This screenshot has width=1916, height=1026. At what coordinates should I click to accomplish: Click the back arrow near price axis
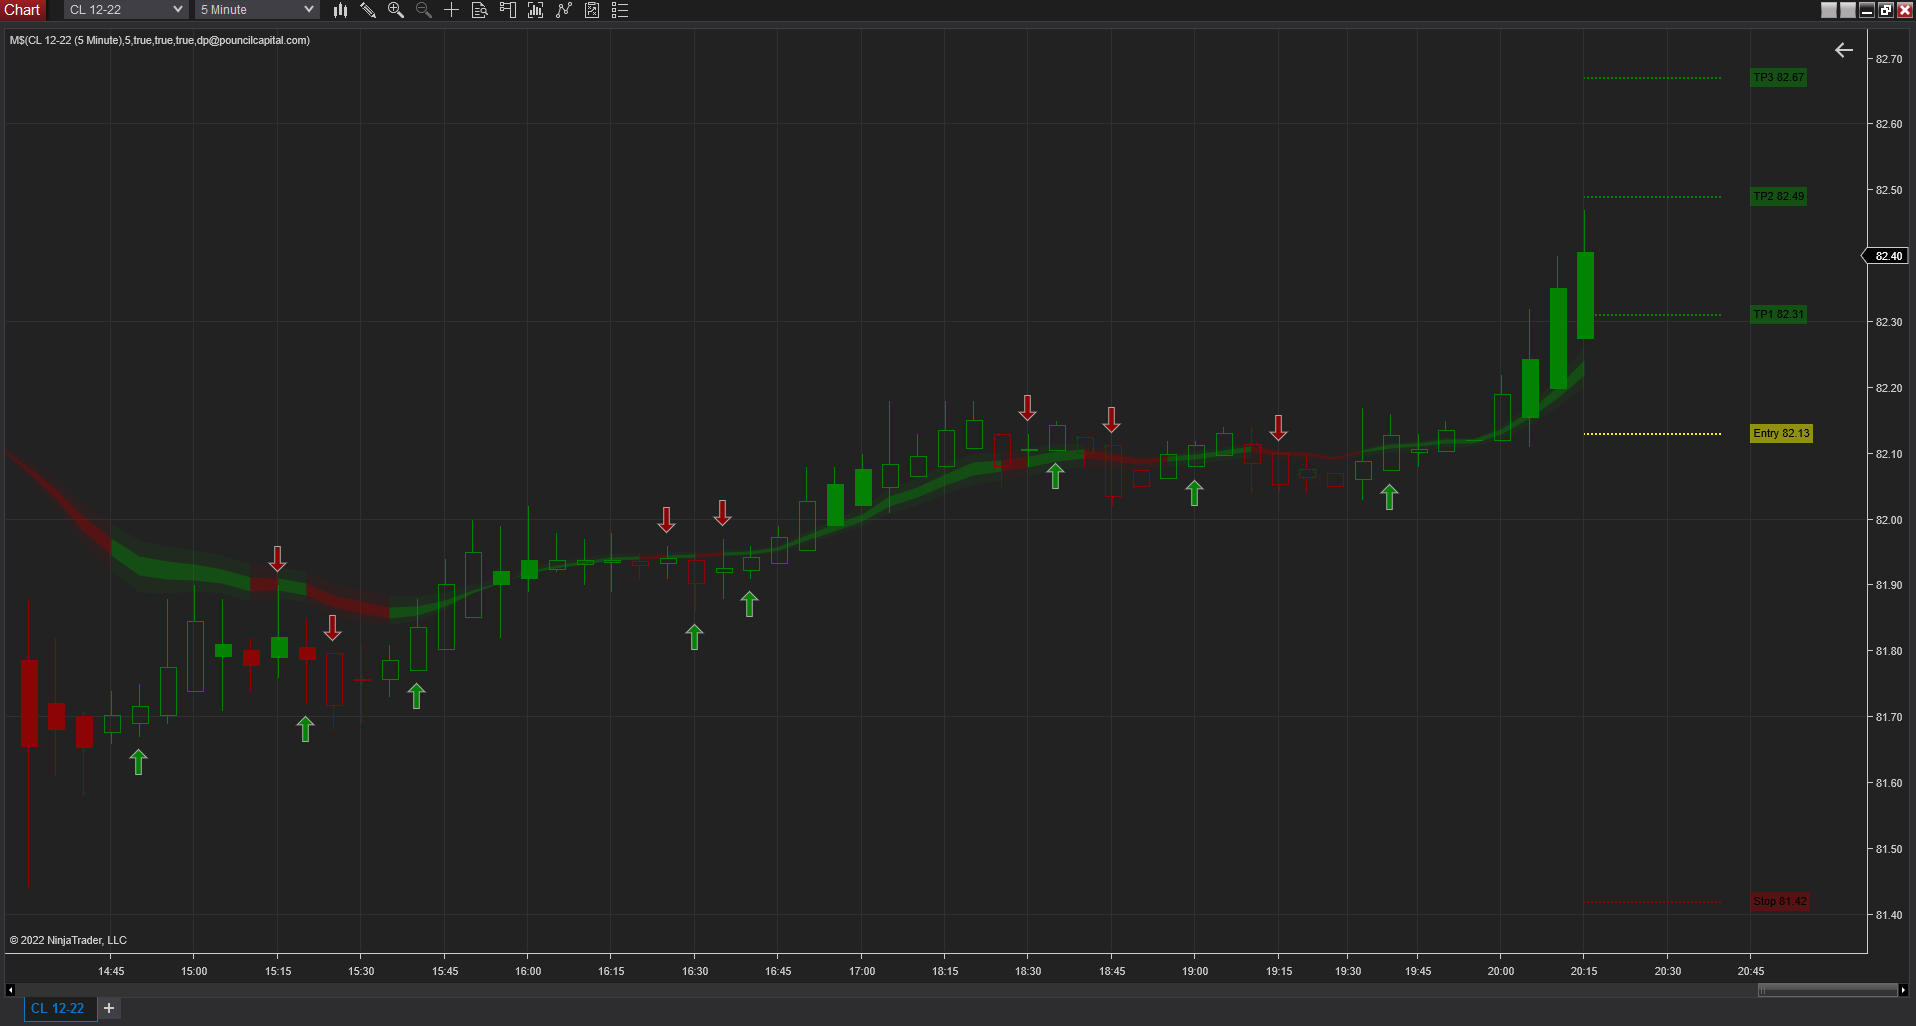point(1844,50)
